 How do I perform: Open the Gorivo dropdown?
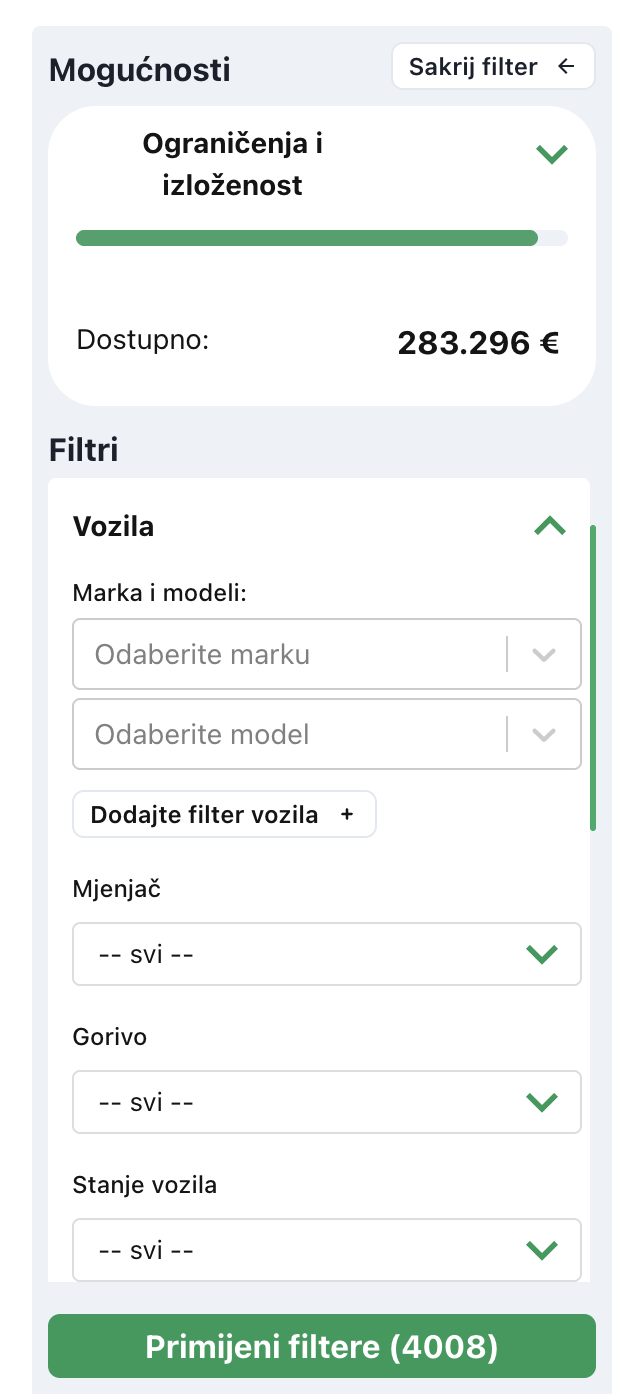300,1102
